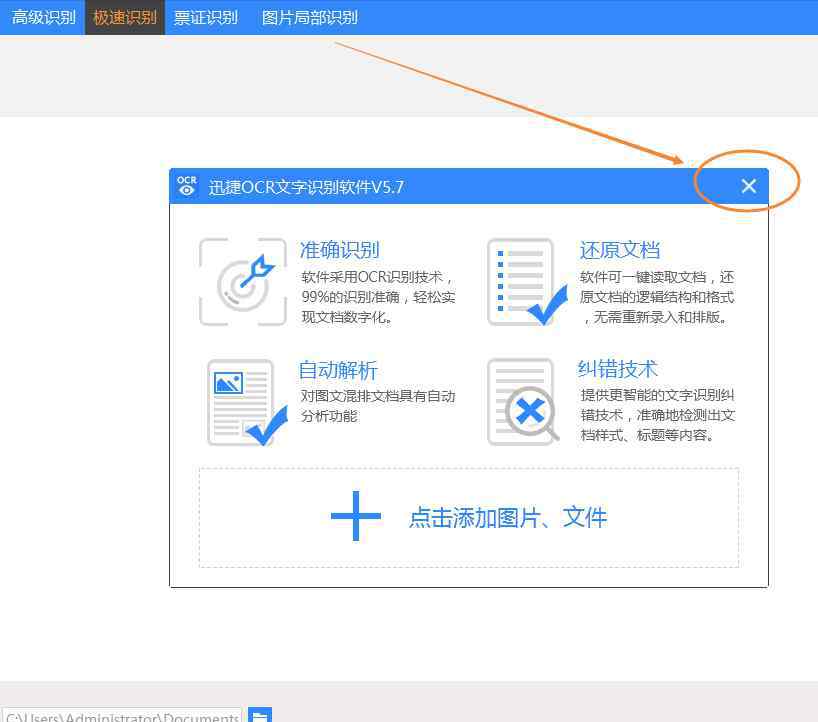Image resolution: width=818 pixels, height=722 pixels.
Task: Open the folder browse icon beside path
Action: point(260,715)
